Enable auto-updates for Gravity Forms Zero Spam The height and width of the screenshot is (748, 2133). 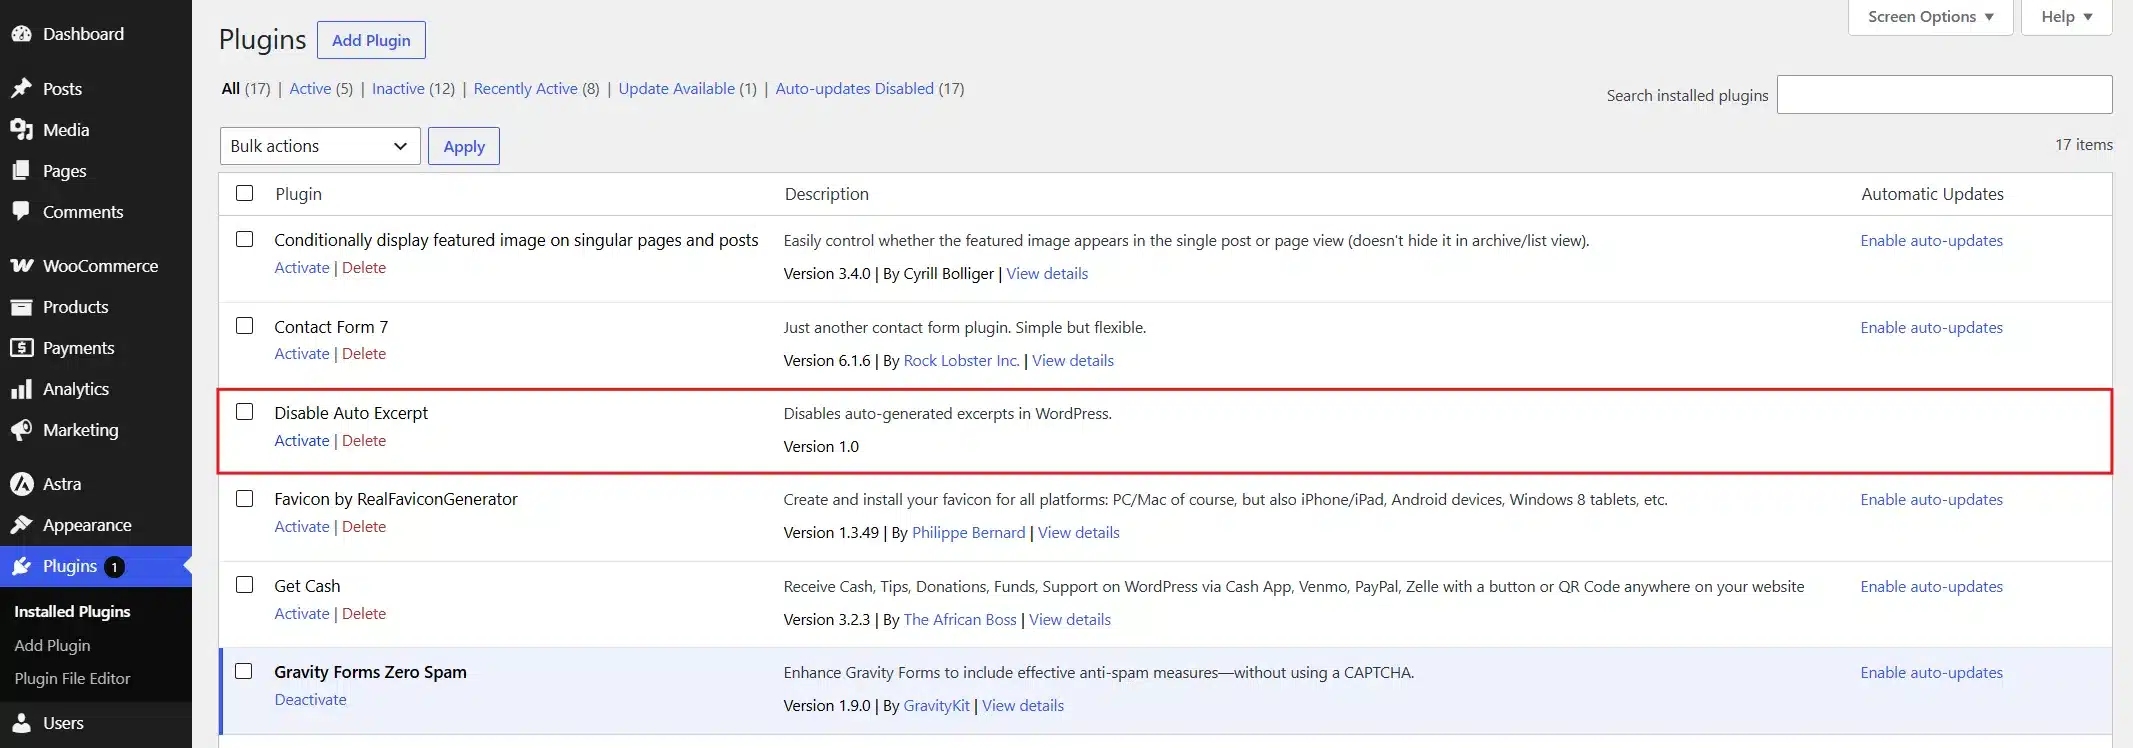[1931, 673]
